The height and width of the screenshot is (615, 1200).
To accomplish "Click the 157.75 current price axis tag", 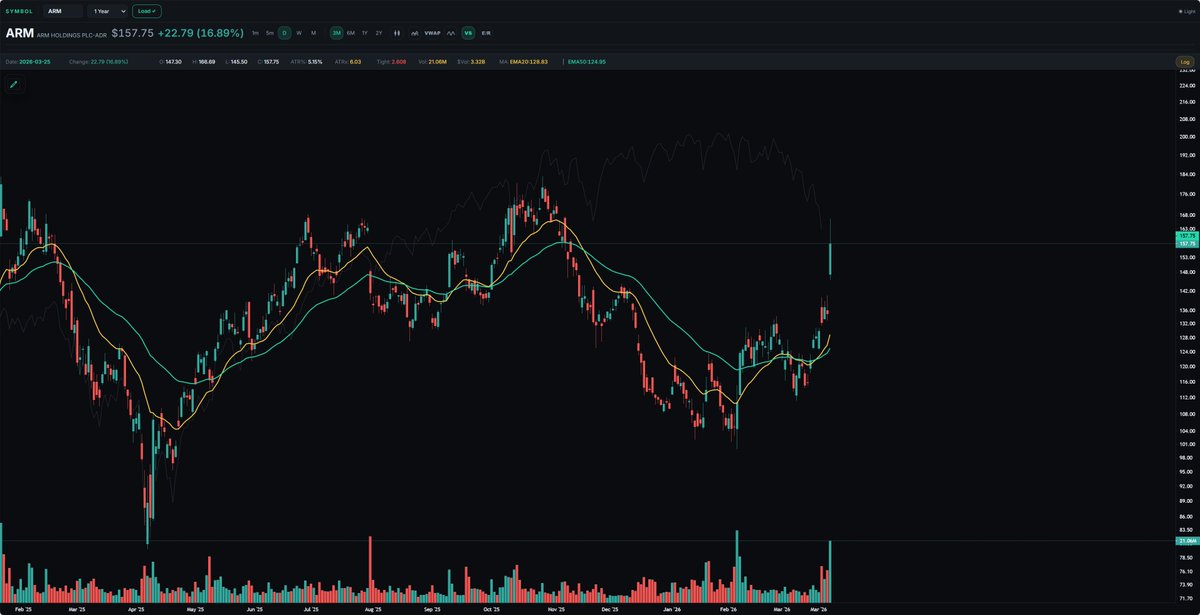I will coord(1188,244).
